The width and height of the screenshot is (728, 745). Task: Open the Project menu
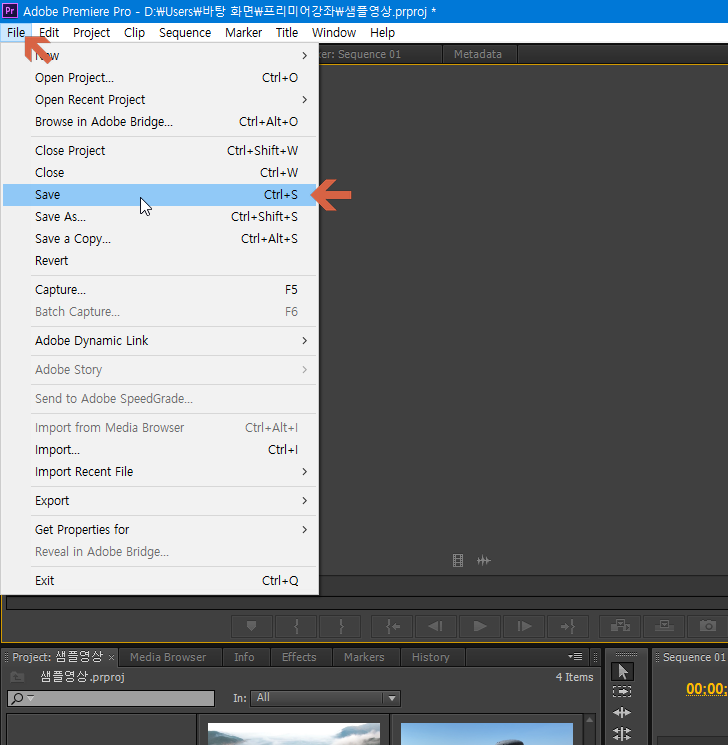tap(91, 33)
